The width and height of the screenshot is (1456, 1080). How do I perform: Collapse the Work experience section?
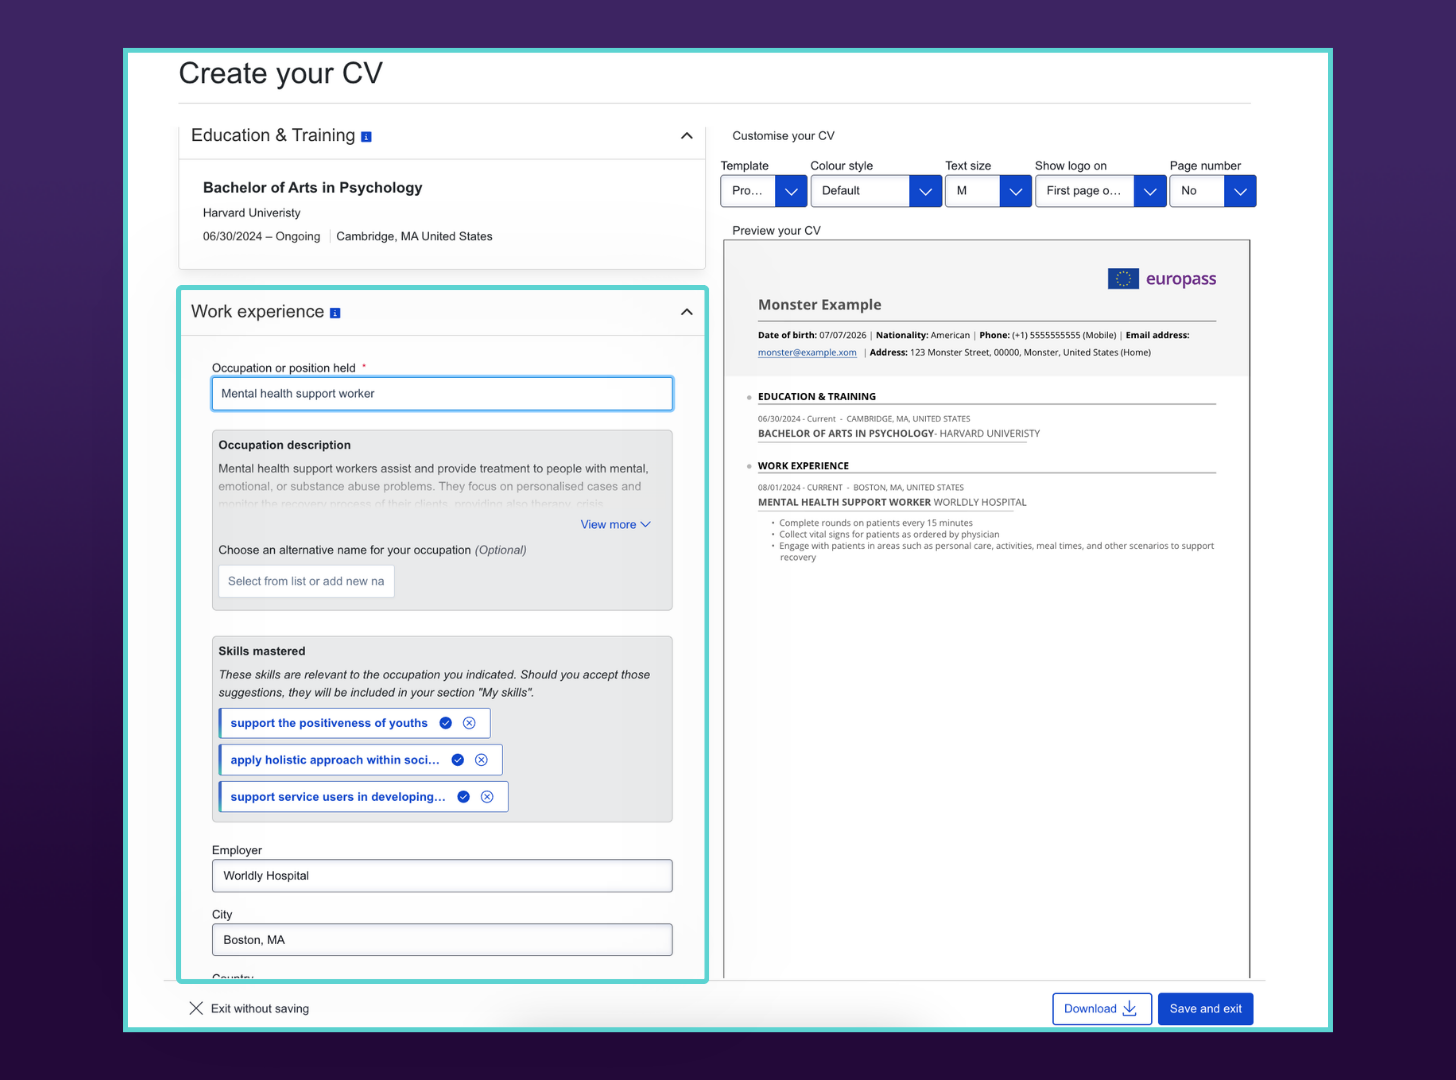[686, 312]
